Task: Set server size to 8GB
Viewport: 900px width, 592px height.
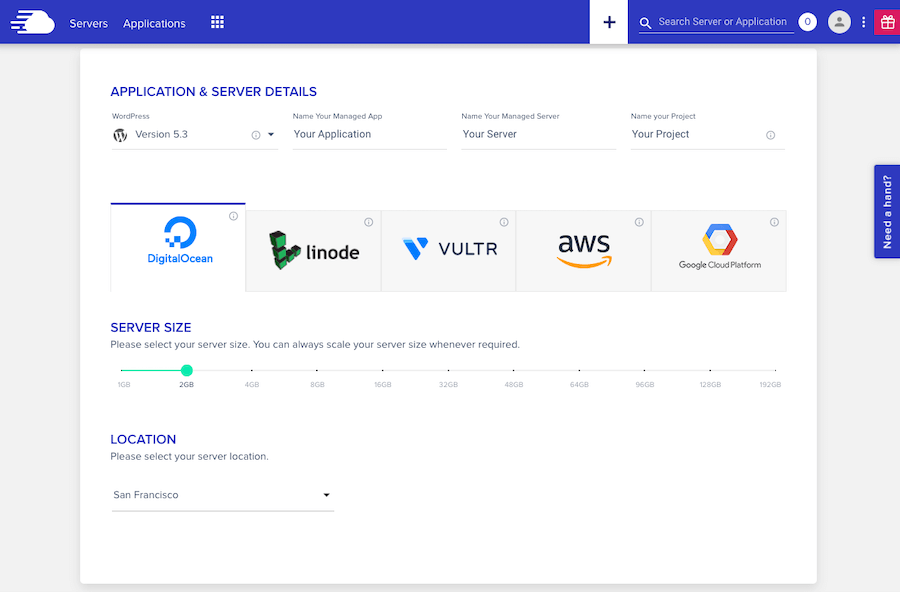Action: pyautogui.click(x=317, y=385)
